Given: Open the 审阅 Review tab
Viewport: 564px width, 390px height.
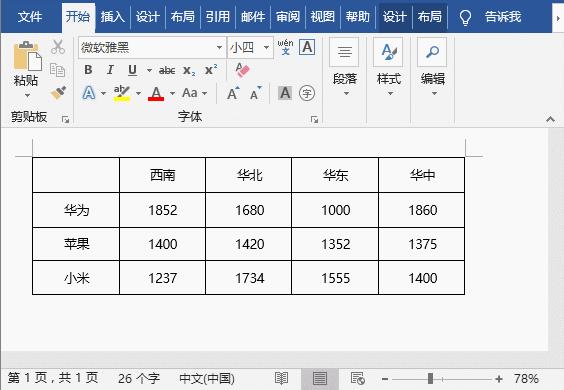Looking at the screenshot, I should click(x=288, y=17).
